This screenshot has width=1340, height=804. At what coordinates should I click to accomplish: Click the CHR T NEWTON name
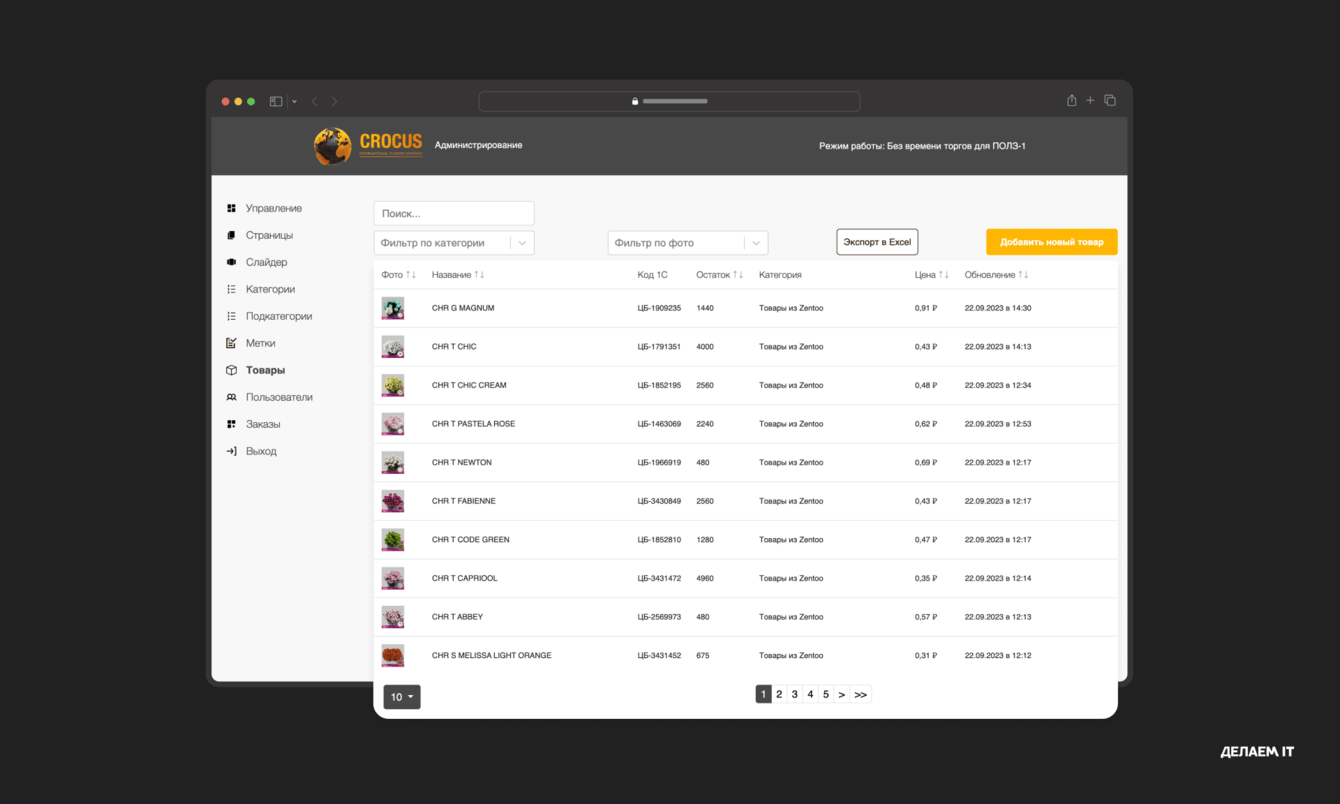click(462, 463)
